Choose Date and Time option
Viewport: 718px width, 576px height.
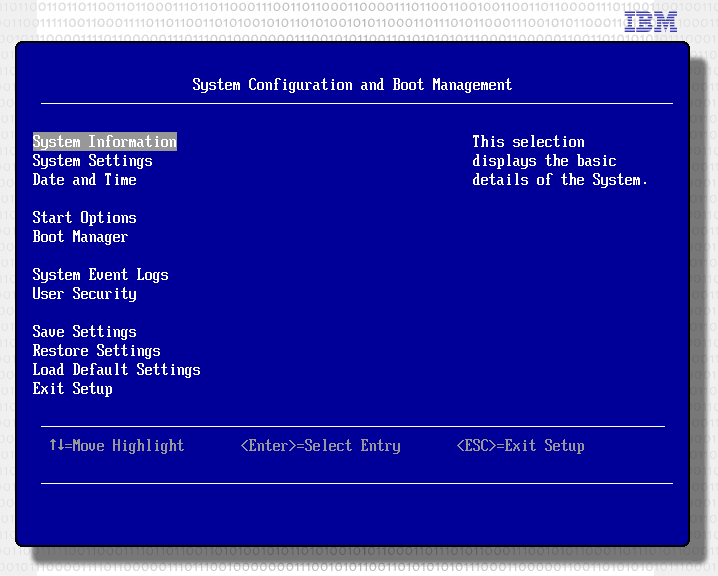(85, 180)
